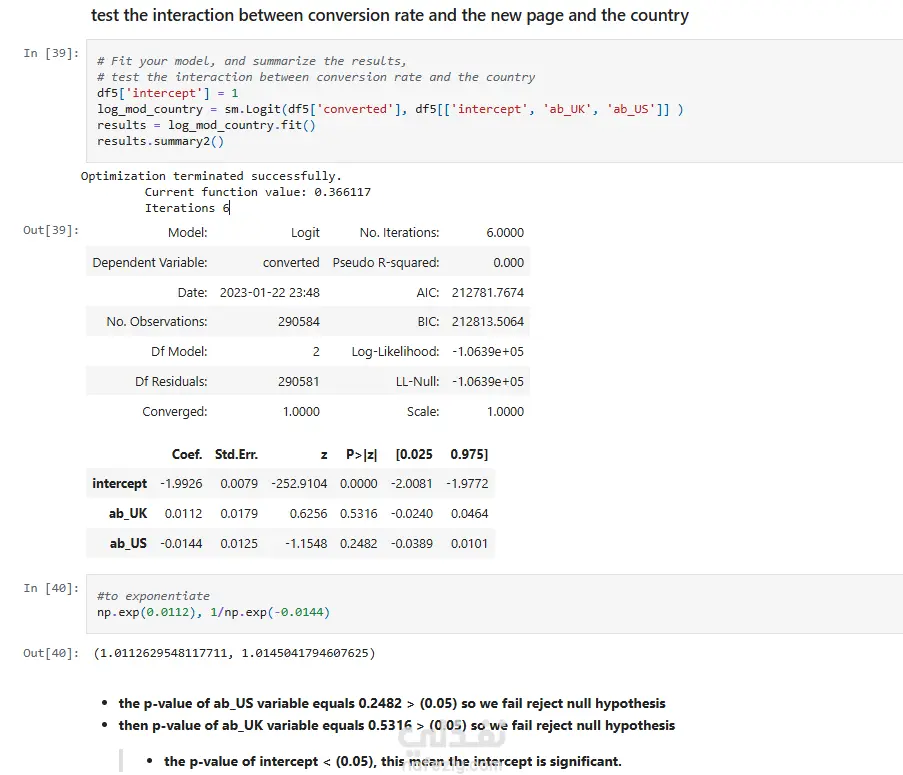The width and height of the screenshot is (903, 775).
Task: Click the markdown heading about interaction test
Action: pyautogui.click(x=390, y=15)
